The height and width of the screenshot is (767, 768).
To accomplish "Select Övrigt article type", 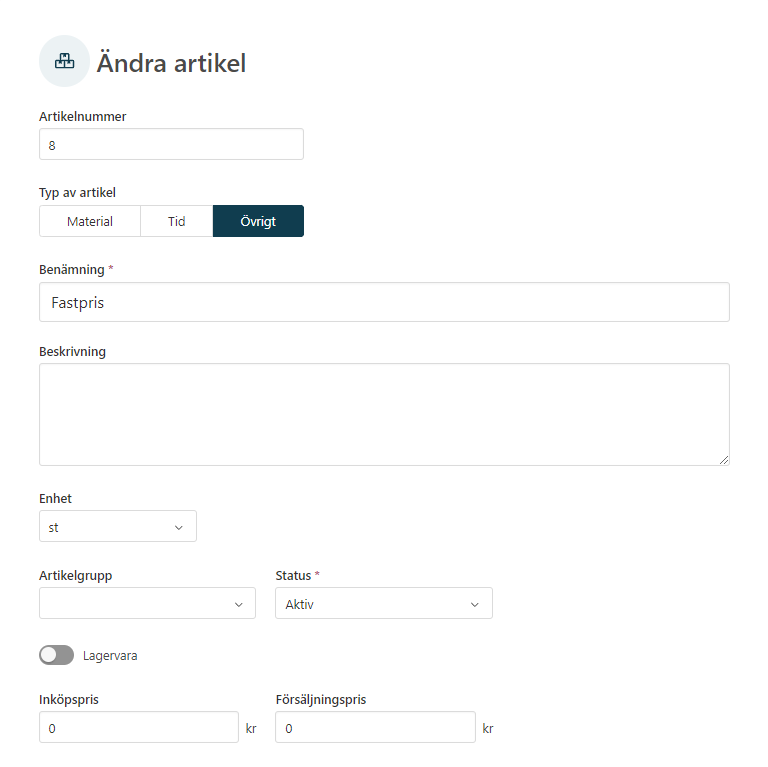I will pos(258,221).
